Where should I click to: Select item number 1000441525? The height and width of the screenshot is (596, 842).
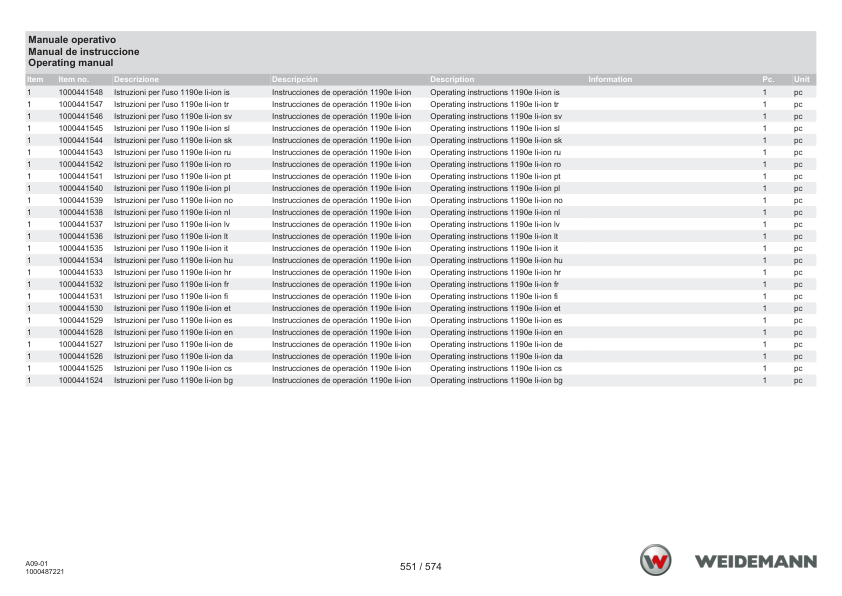(81, 368)
